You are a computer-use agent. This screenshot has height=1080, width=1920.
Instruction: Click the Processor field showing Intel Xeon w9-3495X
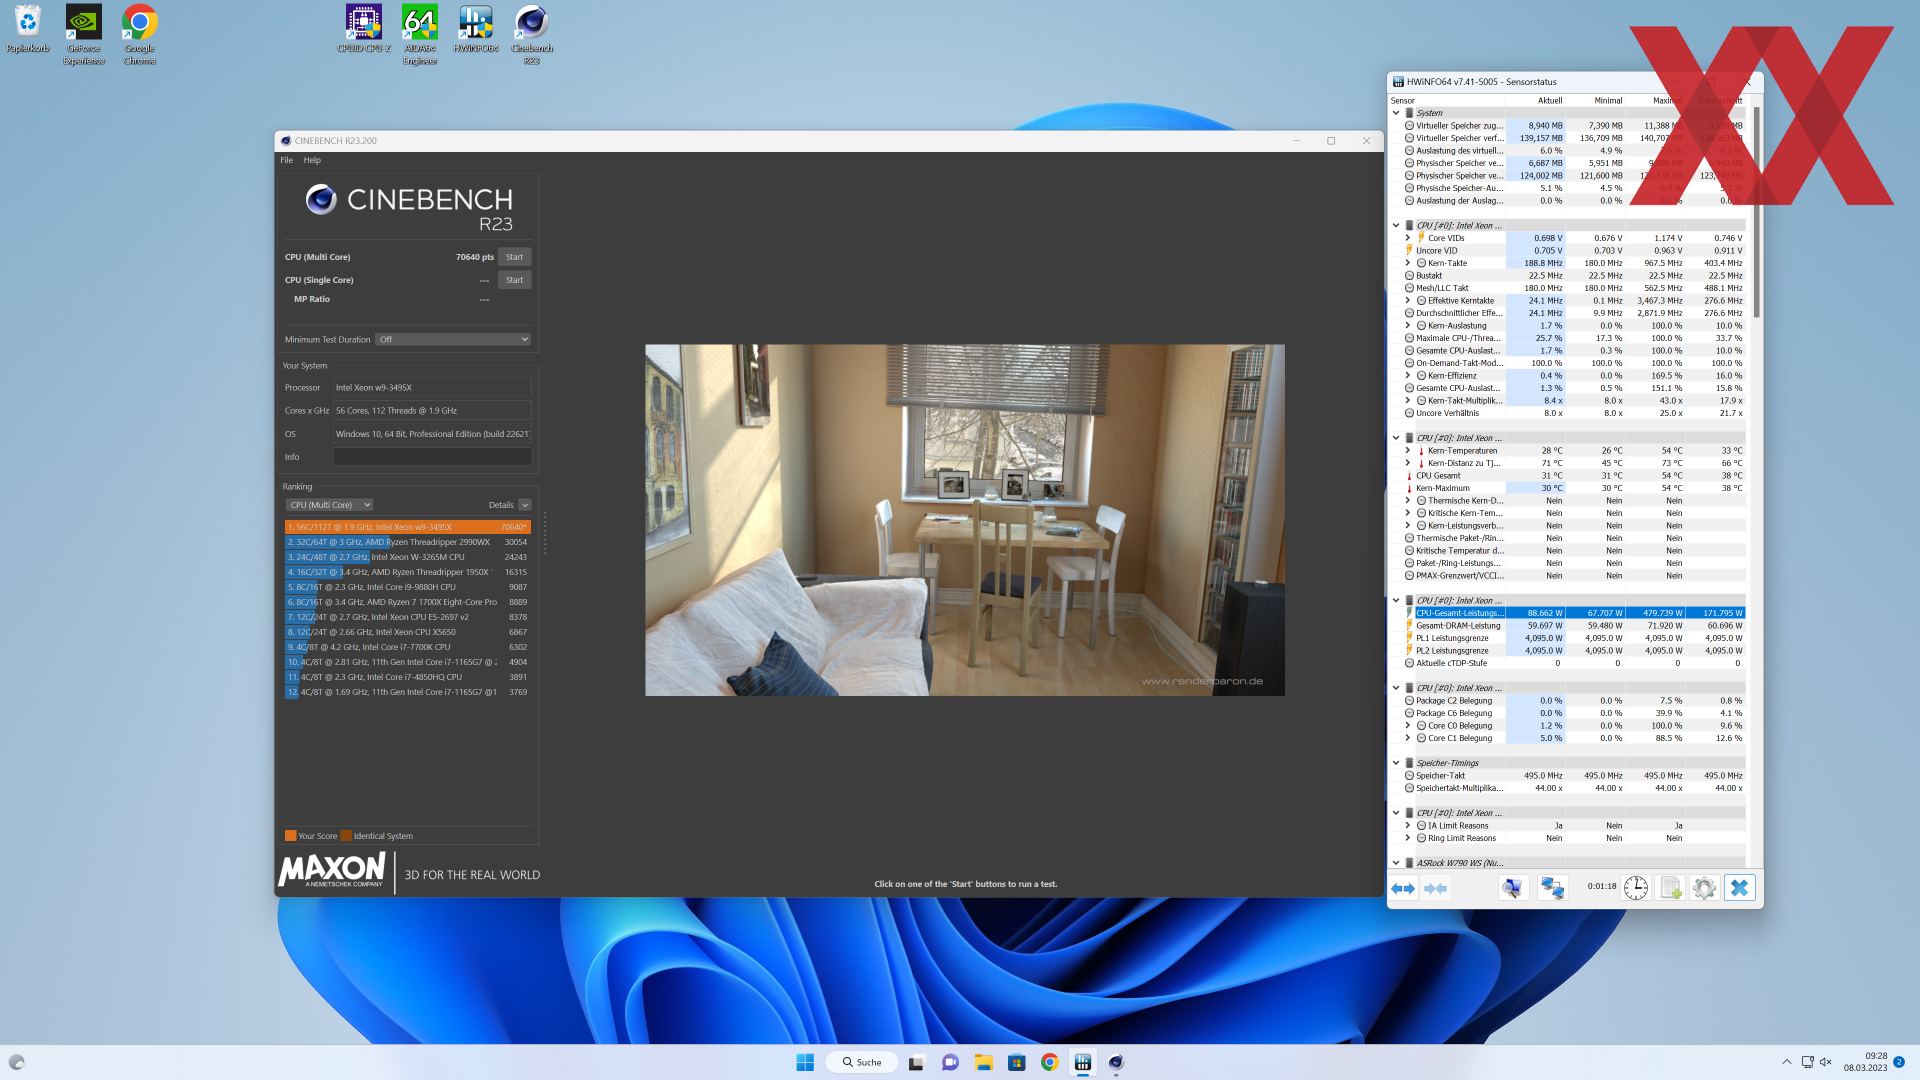[432, 388]
